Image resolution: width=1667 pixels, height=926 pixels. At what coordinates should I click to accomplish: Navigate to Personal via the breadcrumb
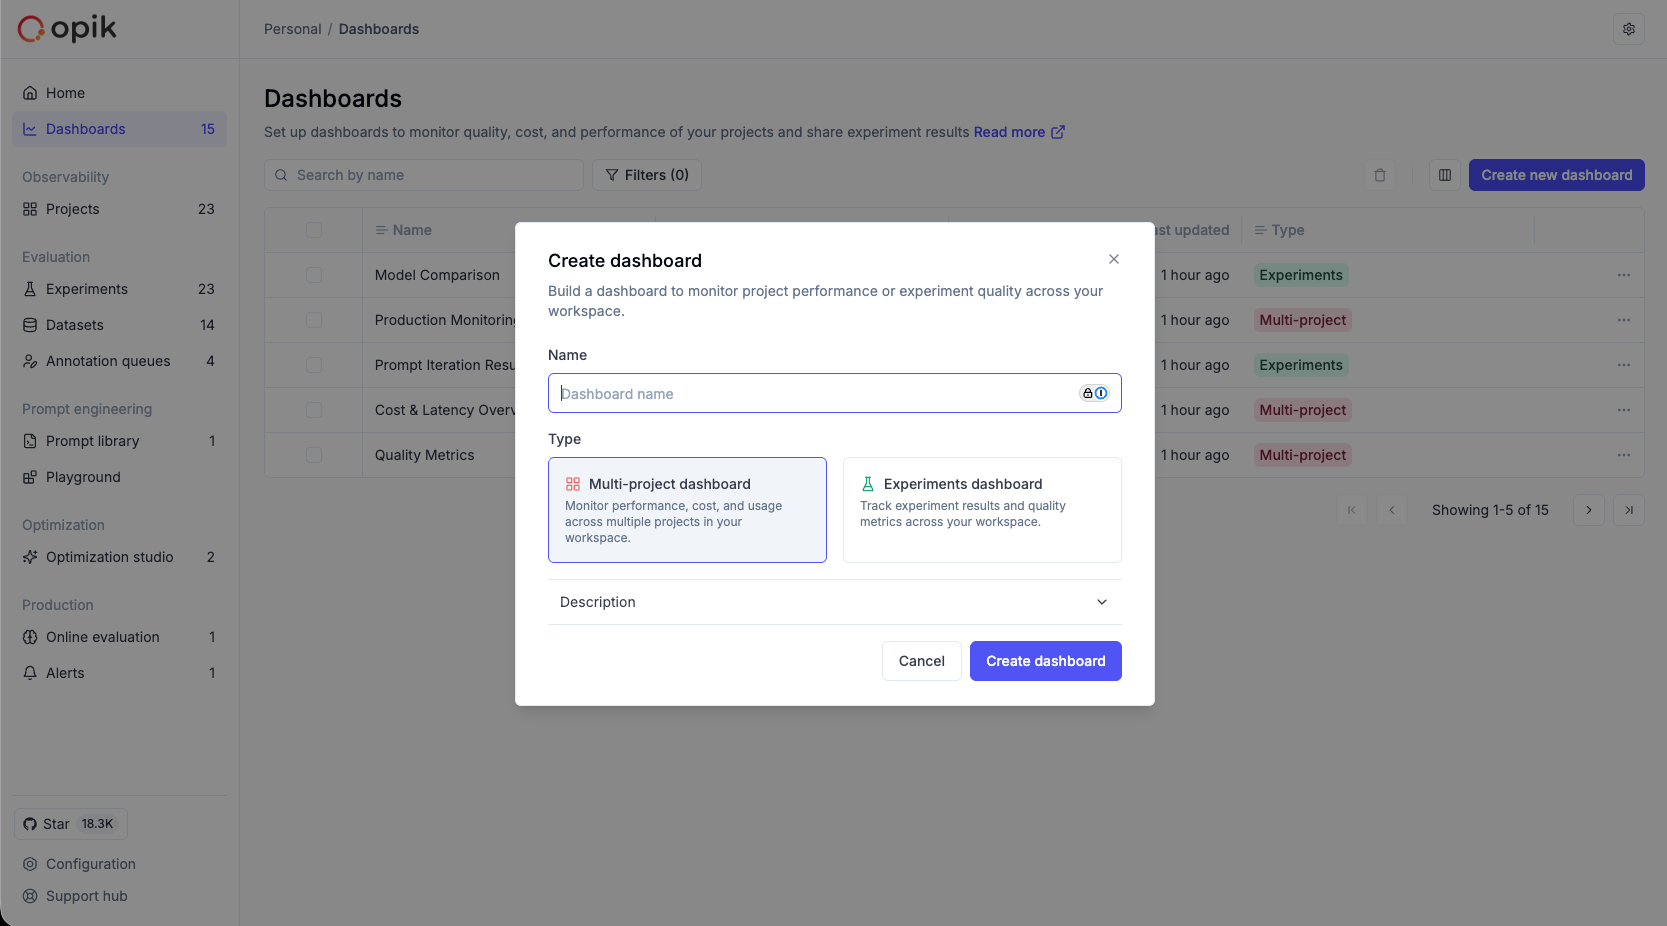292,29
